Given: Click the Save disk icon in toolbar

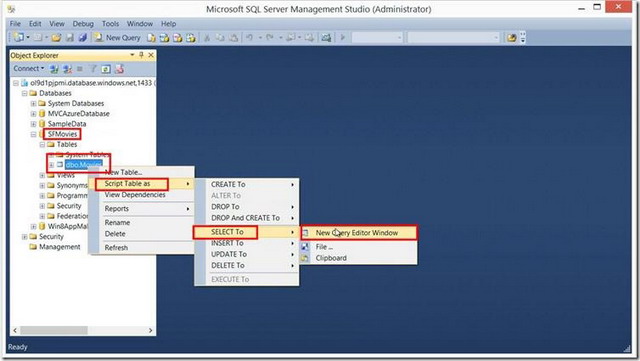Looking at the screenshot, I should coord(70,38).
